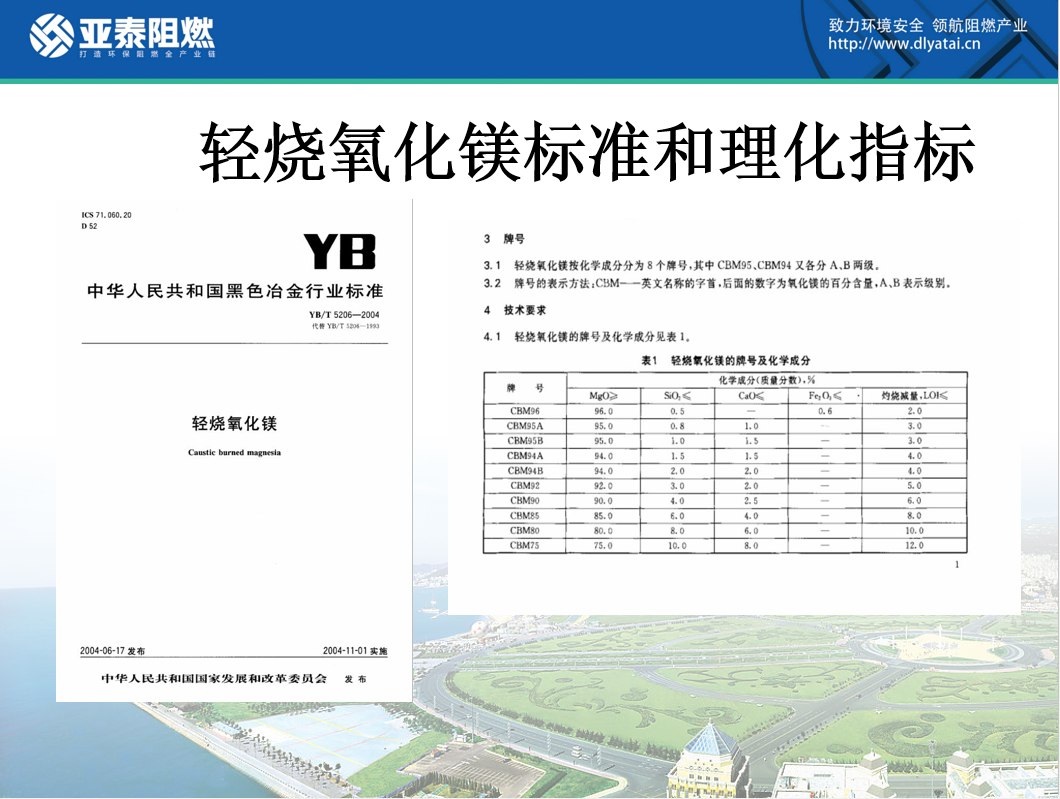The image size is (1060, 799).
Task: Select the cover title 轻烧氧化镁
Action: pos(235,424)
